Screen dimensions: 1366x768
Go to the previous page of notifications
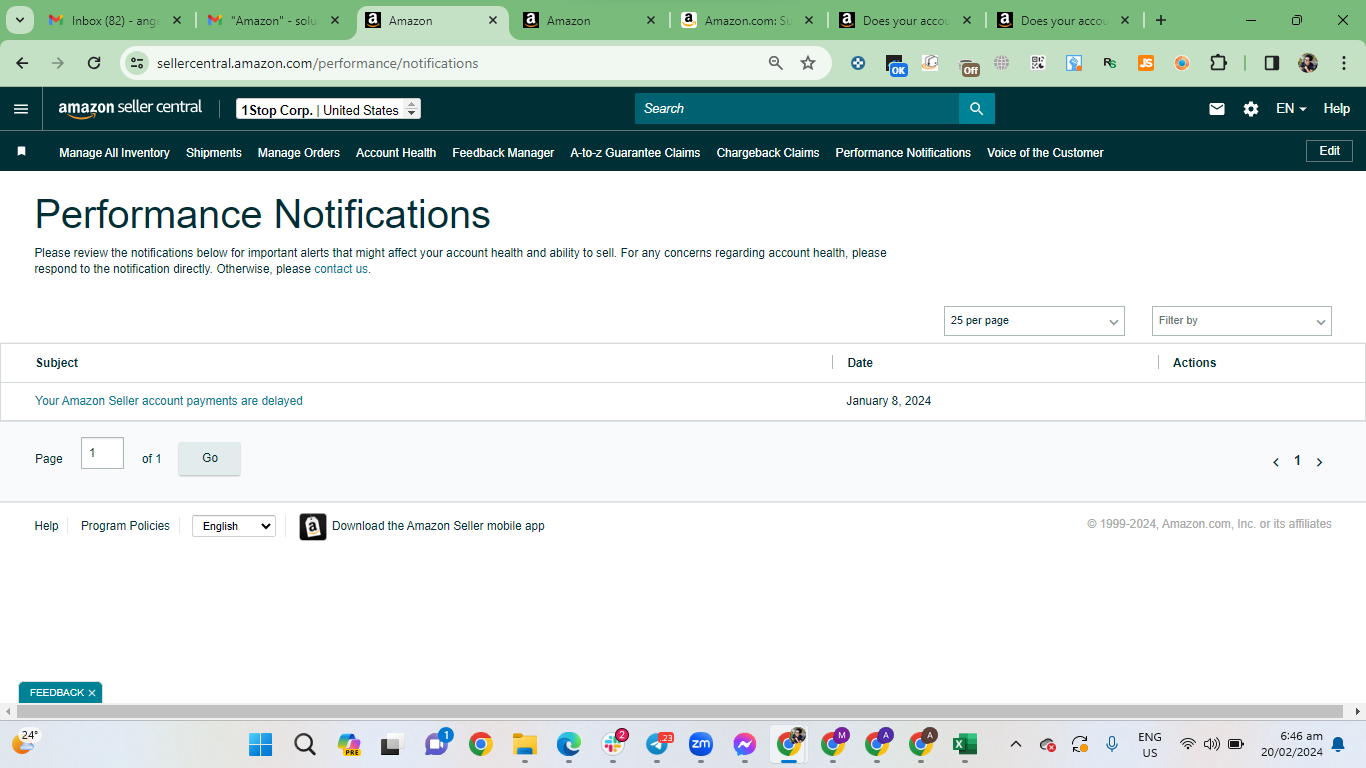[1276, 462]
